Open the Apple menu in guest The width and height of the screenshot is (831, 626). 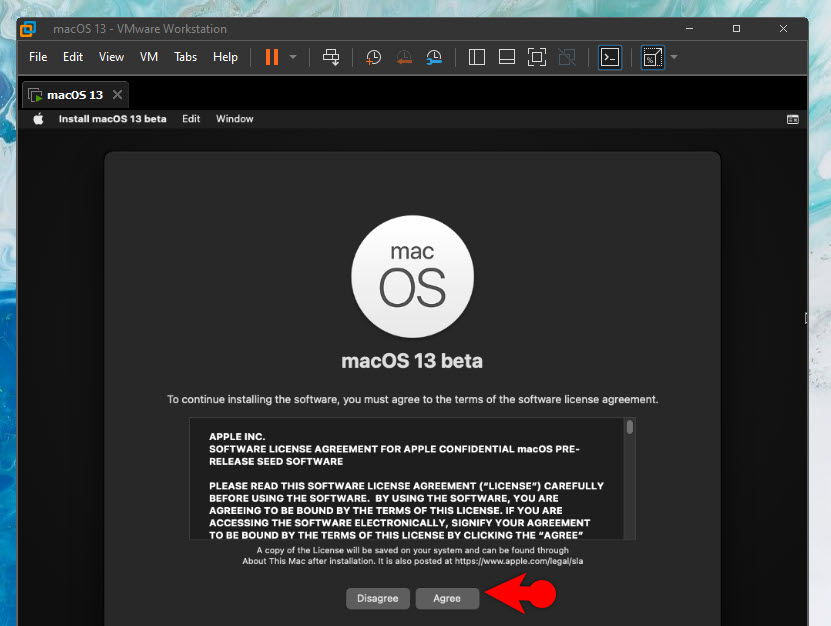(x=38, y=119)
